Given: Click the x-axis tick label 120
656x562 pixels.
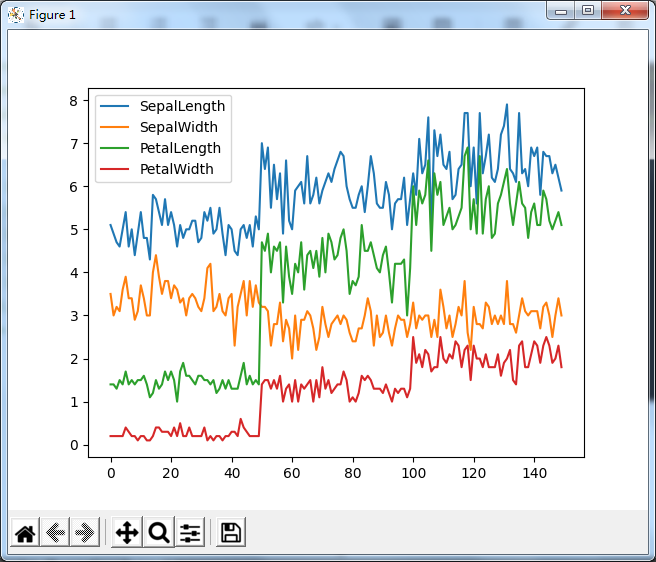Looking at the screenshot, I should (474, 473).
